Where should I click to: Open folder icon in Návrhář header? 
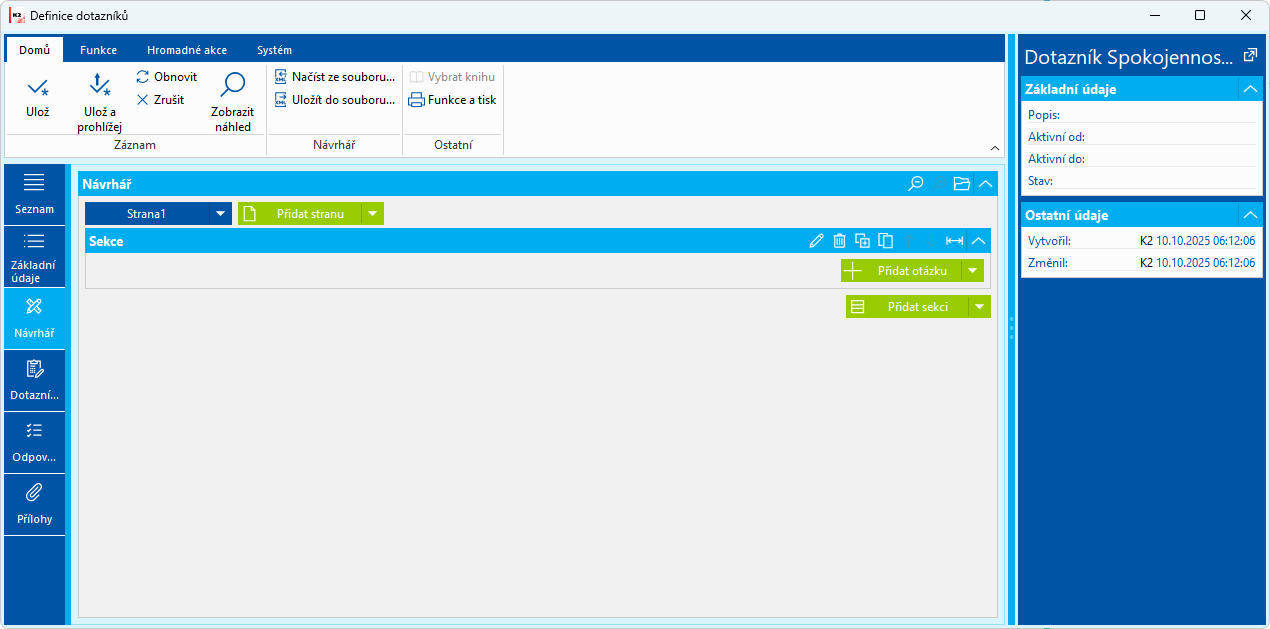pyautogui.click(x=962, y=184)
